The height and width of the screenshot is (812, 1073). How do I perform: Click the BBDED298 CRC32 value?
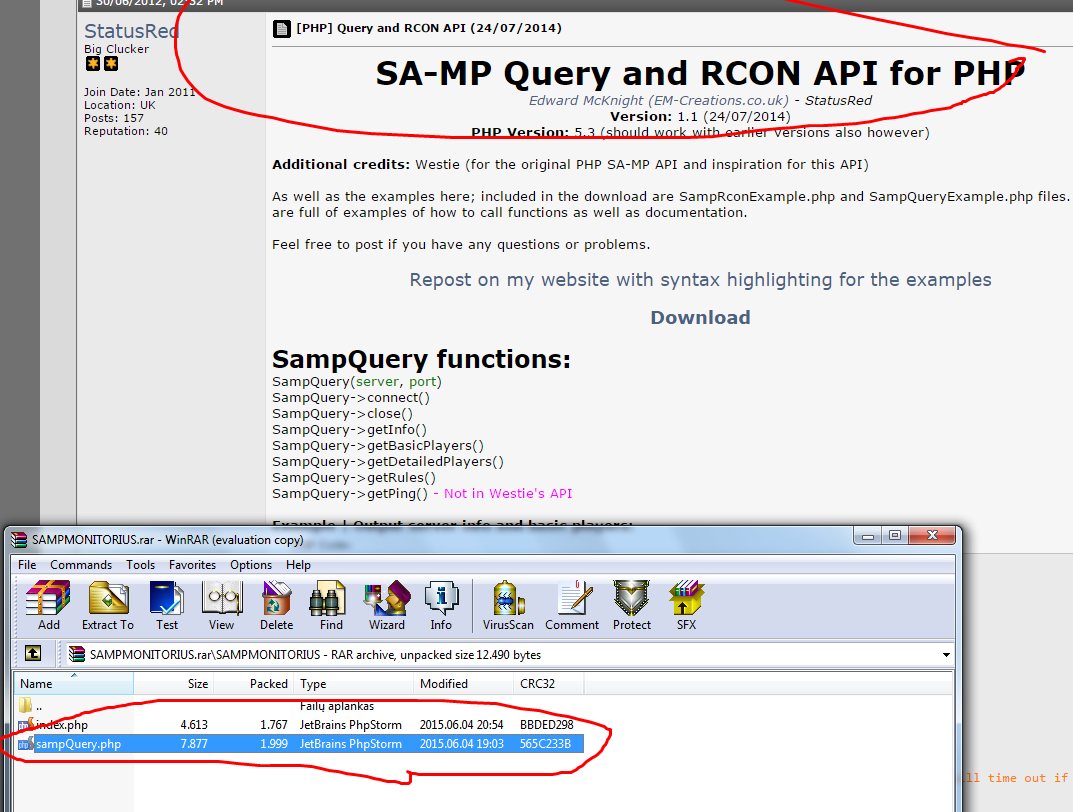click(x=546, y=724)
